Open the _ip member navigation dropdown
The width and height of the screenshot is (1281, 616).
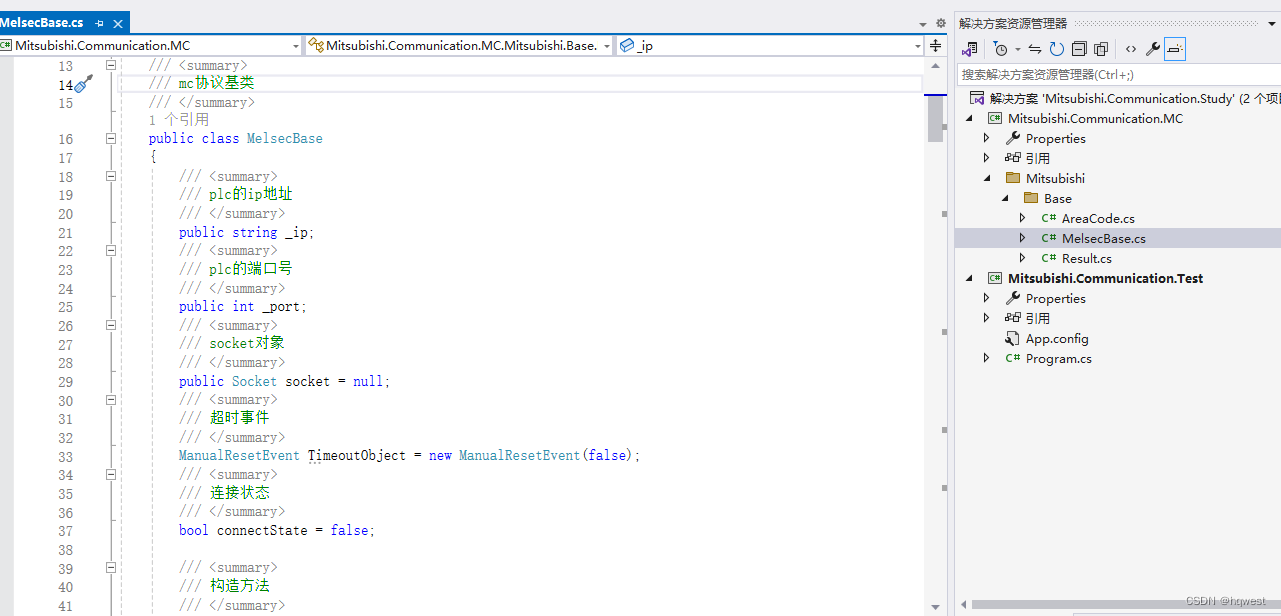pyautogui.click(x=918, y=46)
